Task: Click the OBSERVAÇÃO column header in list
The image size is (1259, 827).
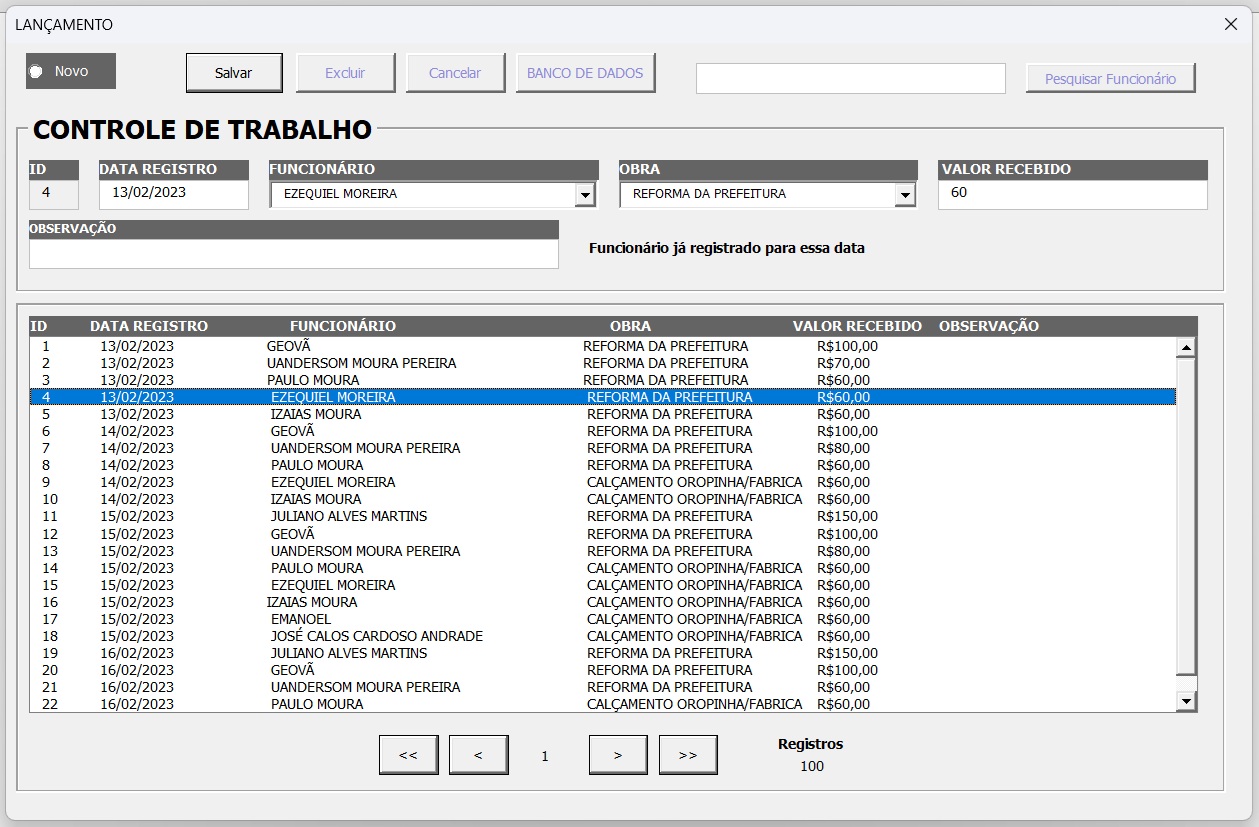Action: pyautogui.click(x=989, y=326)
